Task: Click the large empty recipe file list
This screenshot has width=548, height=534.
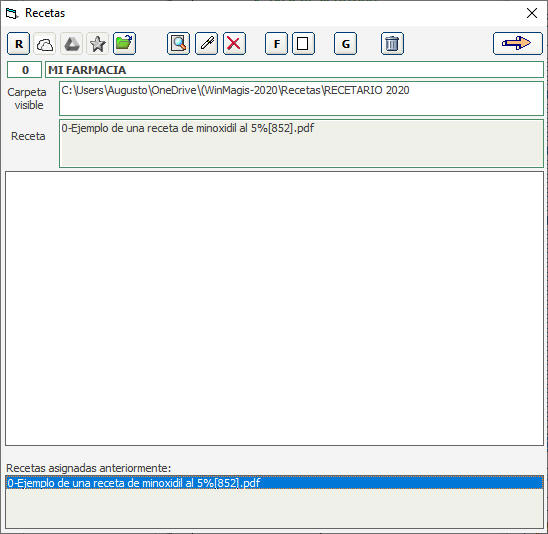Action: (274, 309)
